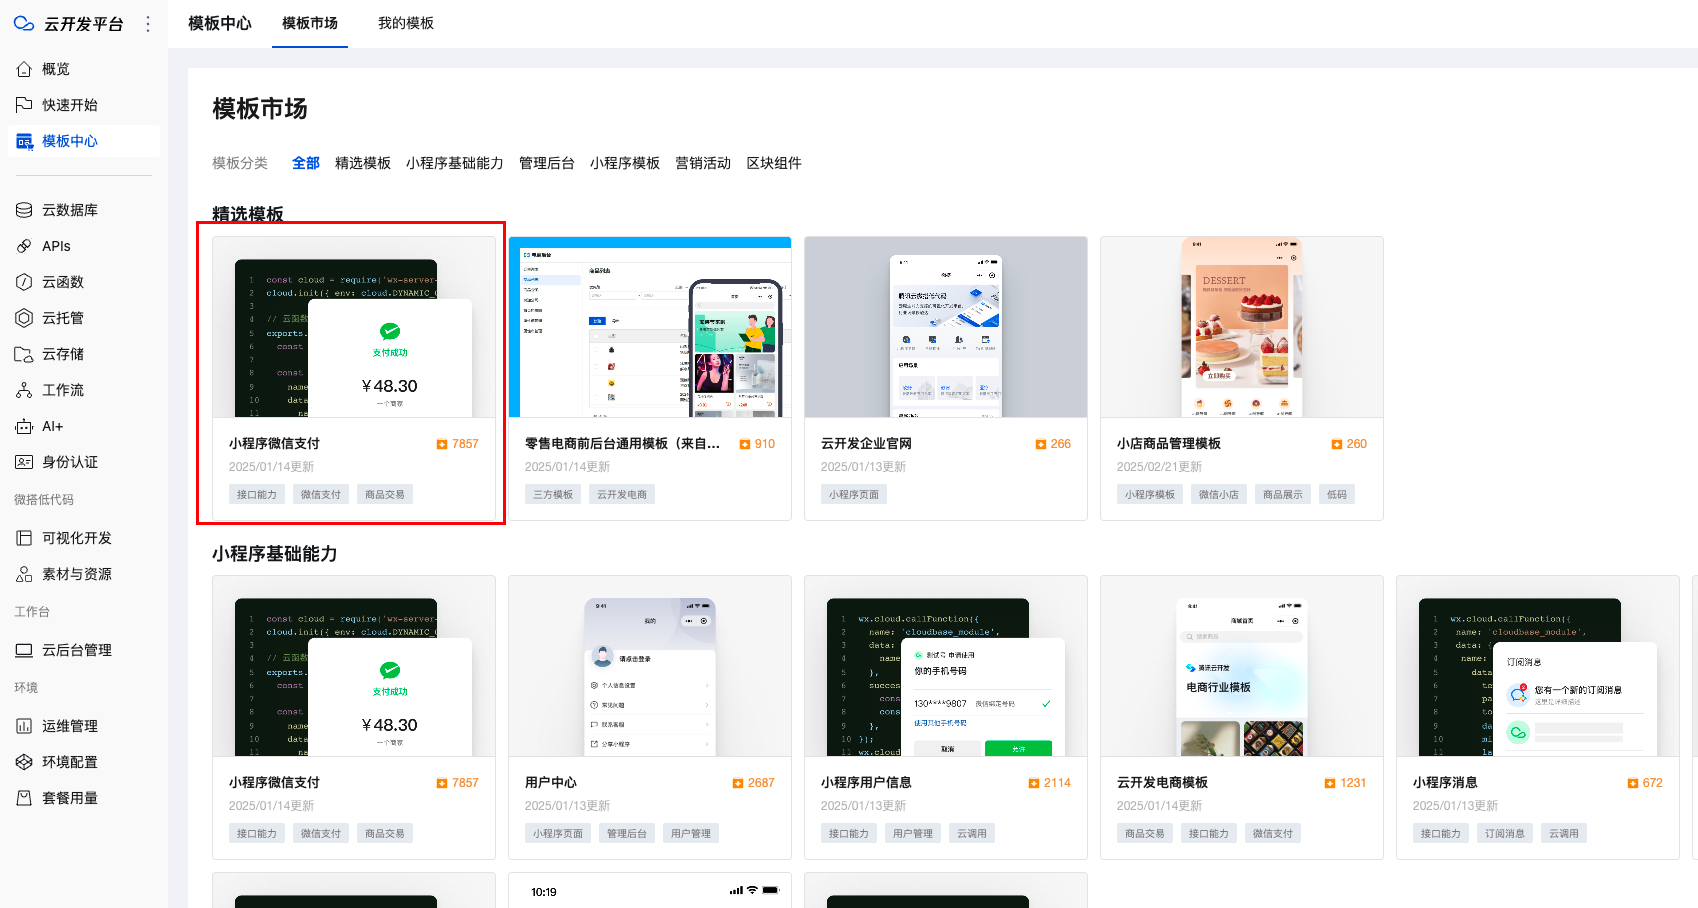Viewport: 1698px width, 908px height.
Task: Click the 1231 usage count
Action: pos(1353,783)
